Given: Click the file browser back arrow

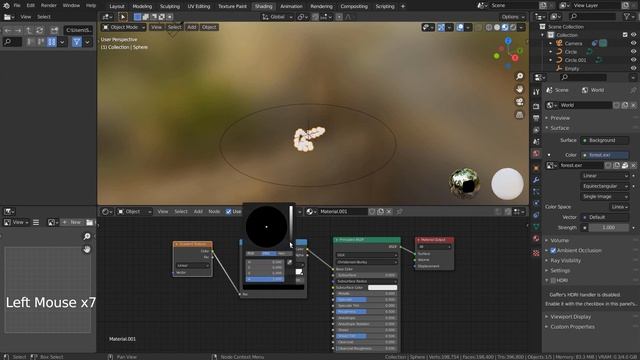Looking at the screenshot, I should tap(8, 30).
